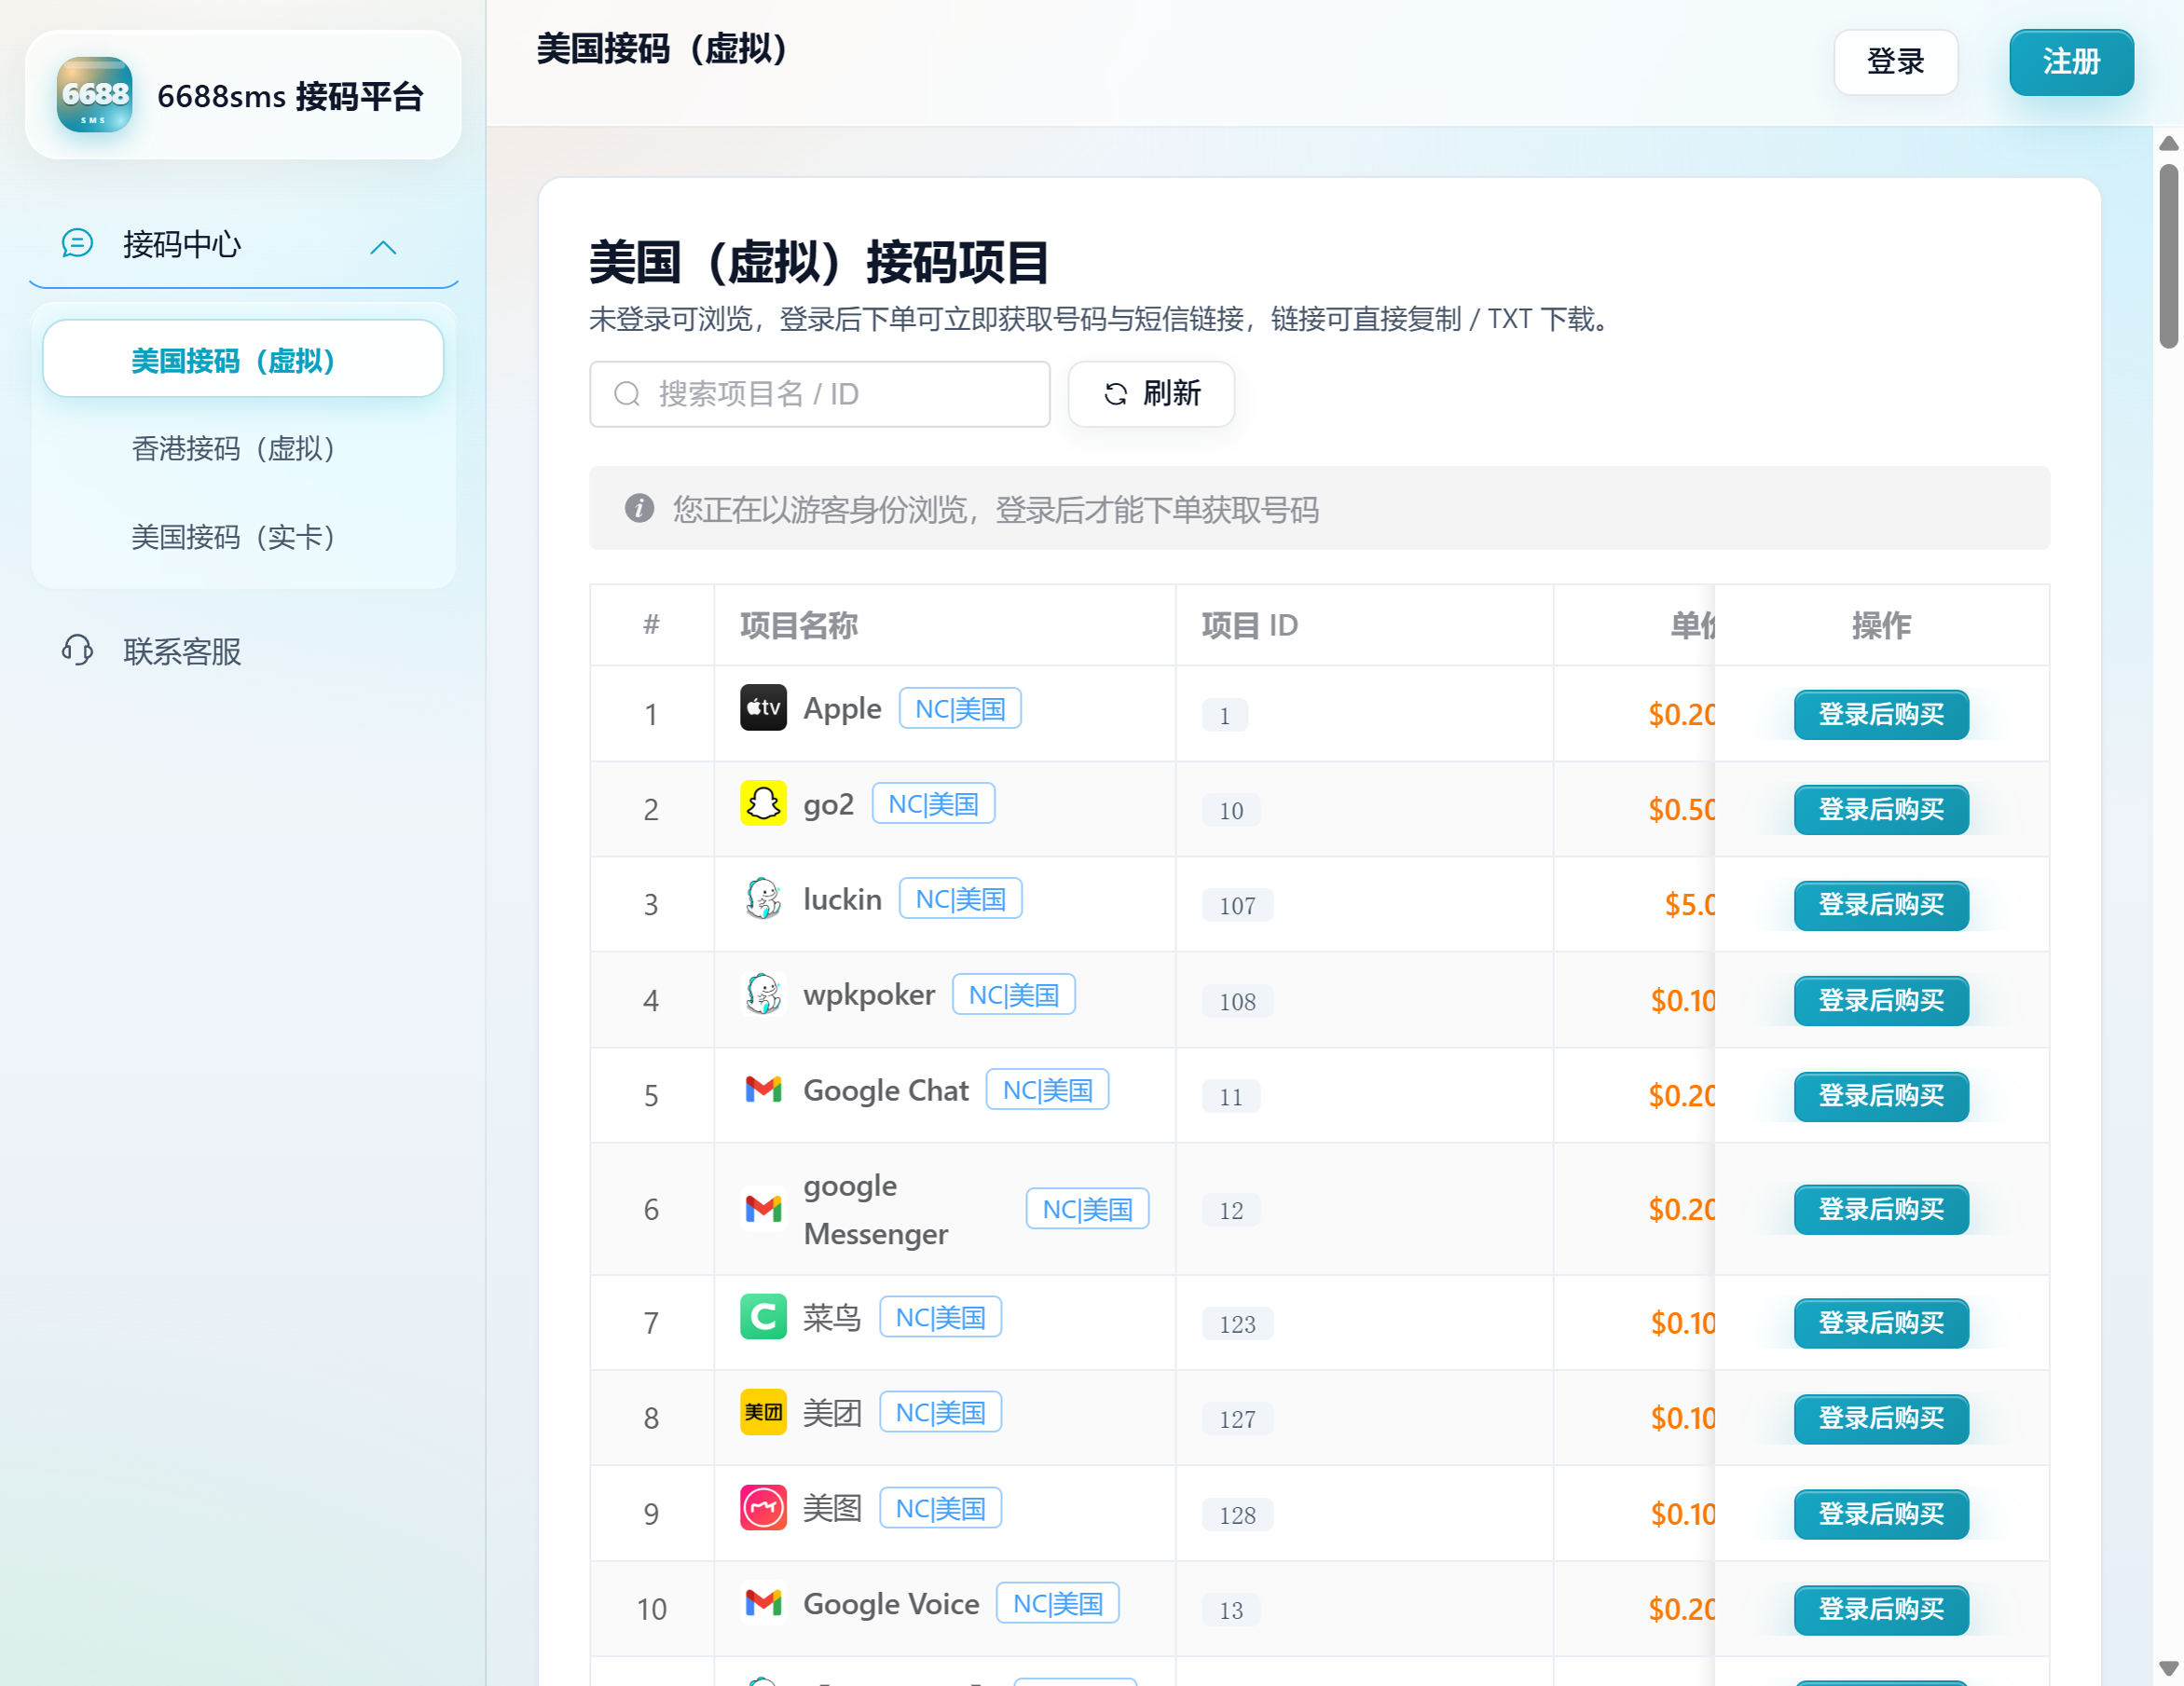Click the Snapchat icon for go2

(x=763, y=803)
